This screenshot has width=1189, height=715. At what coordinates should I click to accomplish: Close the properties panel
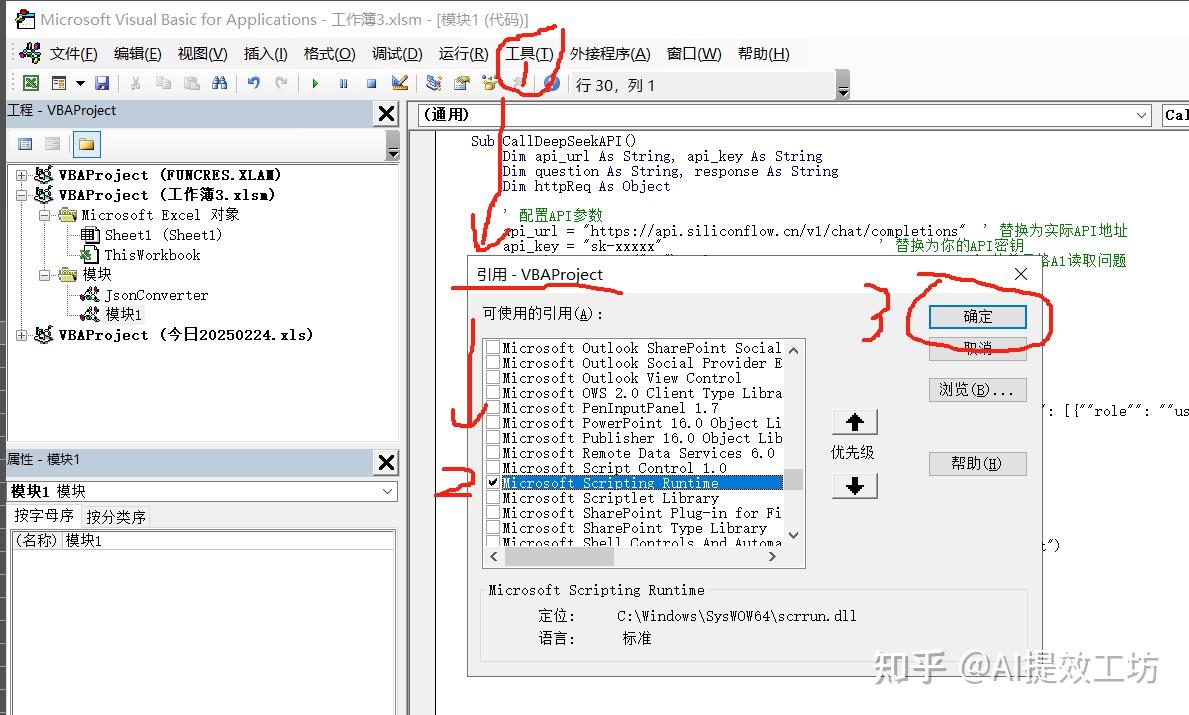(x=387, y=462)
